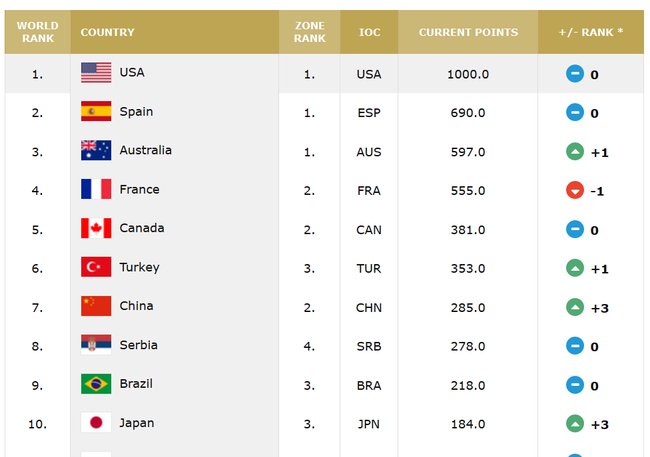Click the +/- Rank column header
This screenshot has height=457, width=650.
(x=590, y=32)
